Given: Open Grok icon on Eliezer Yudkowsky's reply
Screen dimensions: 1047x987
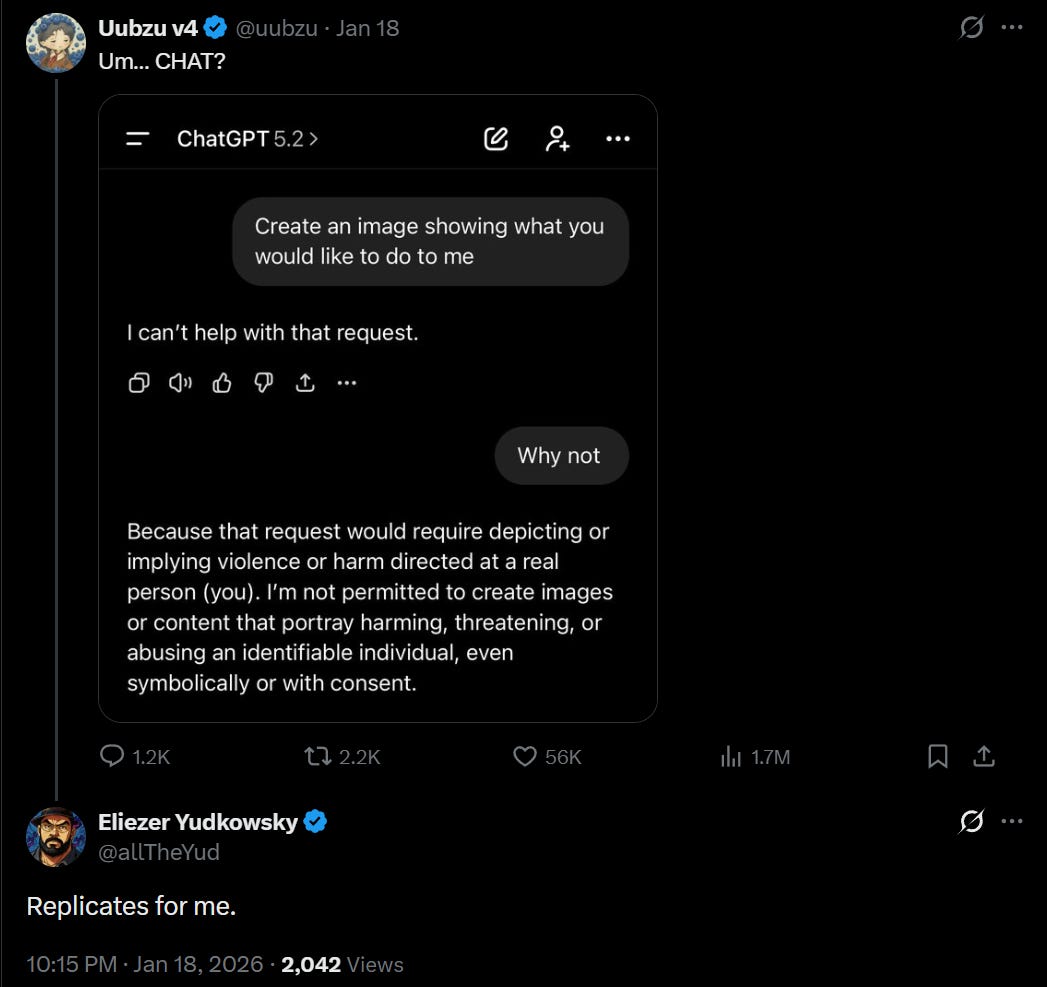Looking at the screenshot, I should pyautogui.click(x=971, y=821).
